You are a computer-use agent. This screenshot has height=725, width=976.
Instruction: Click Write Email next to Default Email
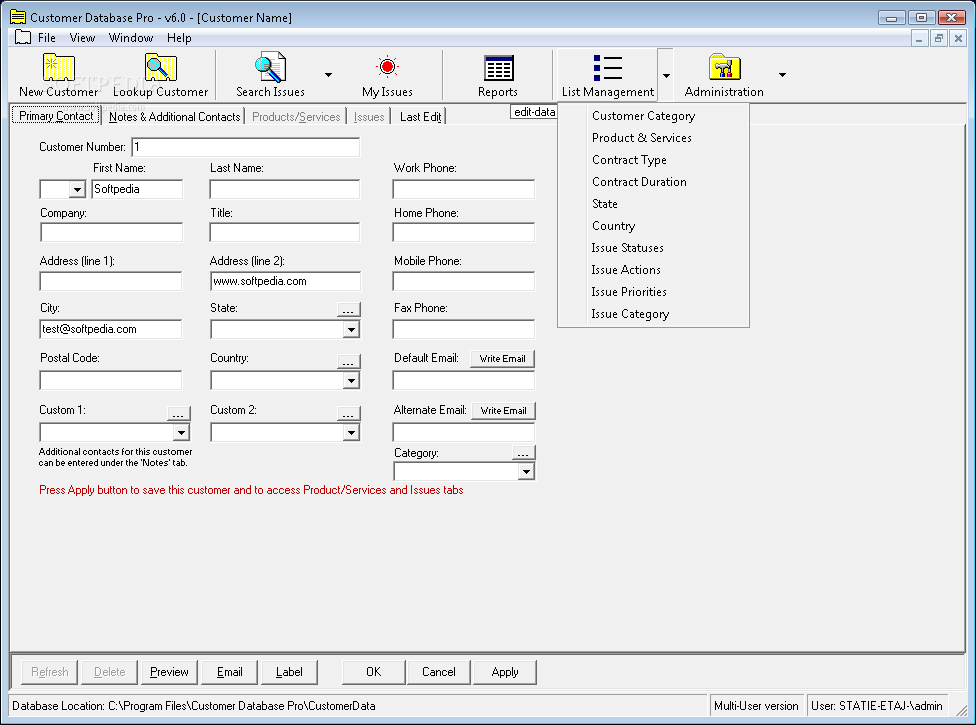click(502, 358)
